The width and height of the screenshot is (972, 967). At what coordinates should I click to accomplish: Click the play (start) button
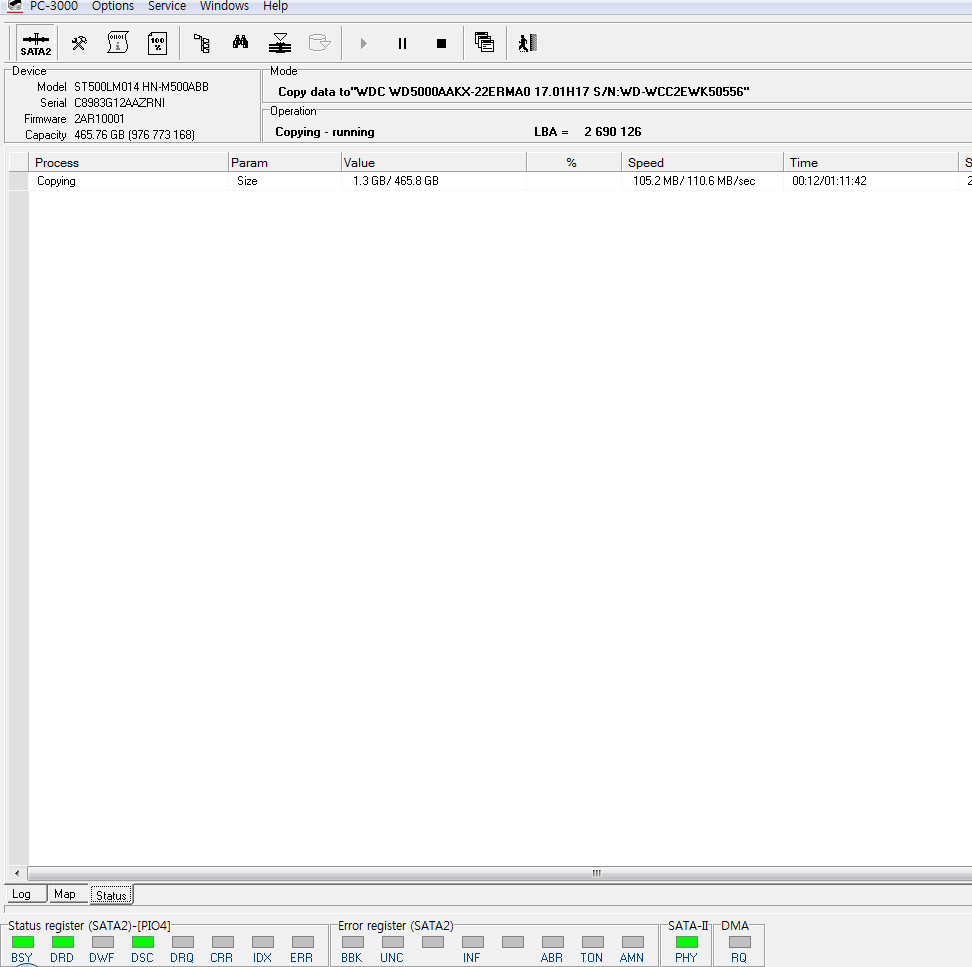point(364,43)
